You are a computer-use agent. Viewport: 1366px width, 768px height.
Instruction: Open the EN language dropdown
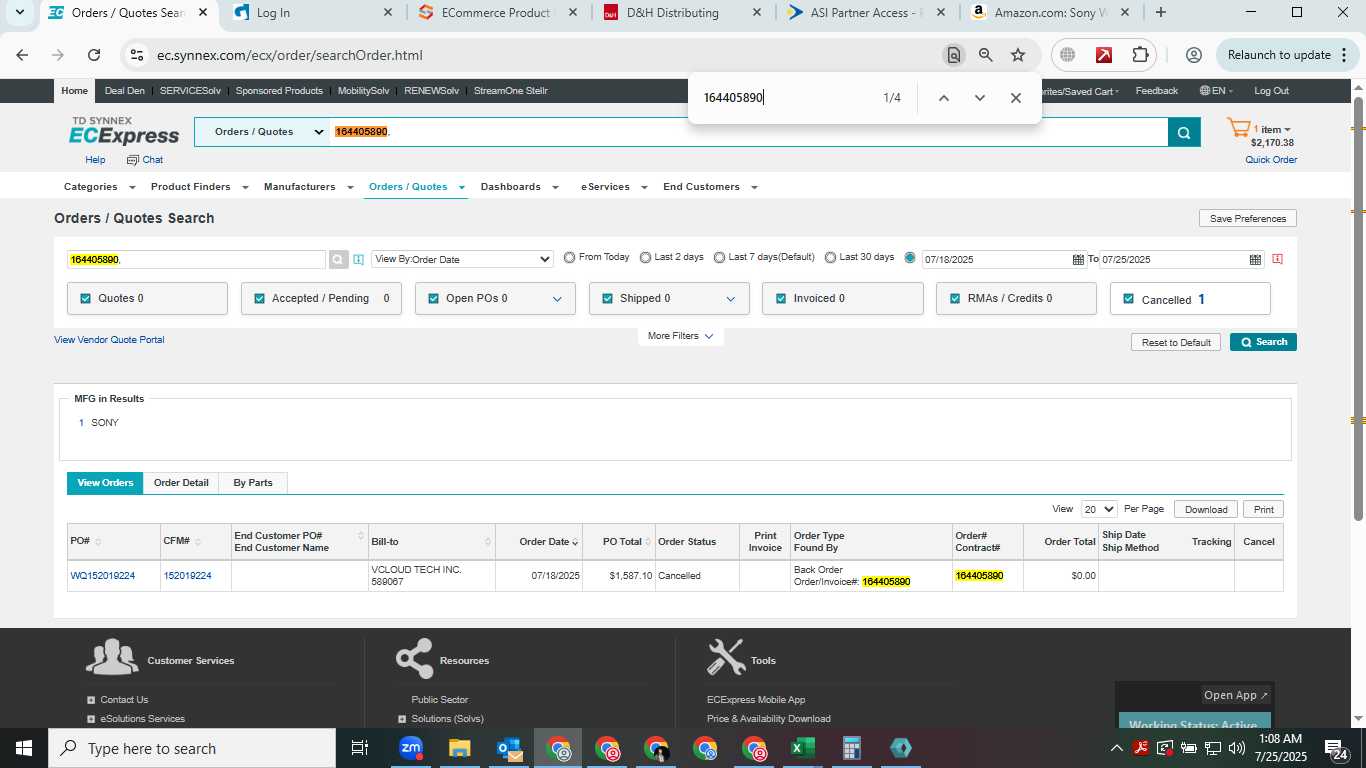click(1216, 91)
